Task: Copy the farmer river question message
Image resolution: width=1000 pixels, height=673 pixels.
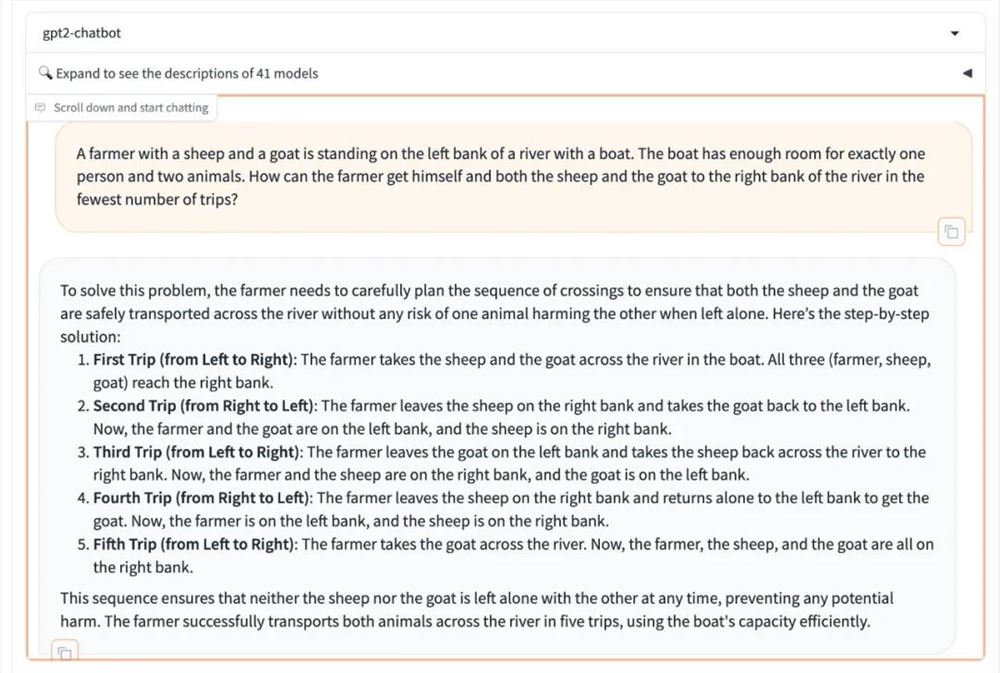Action: click(951, 232)
